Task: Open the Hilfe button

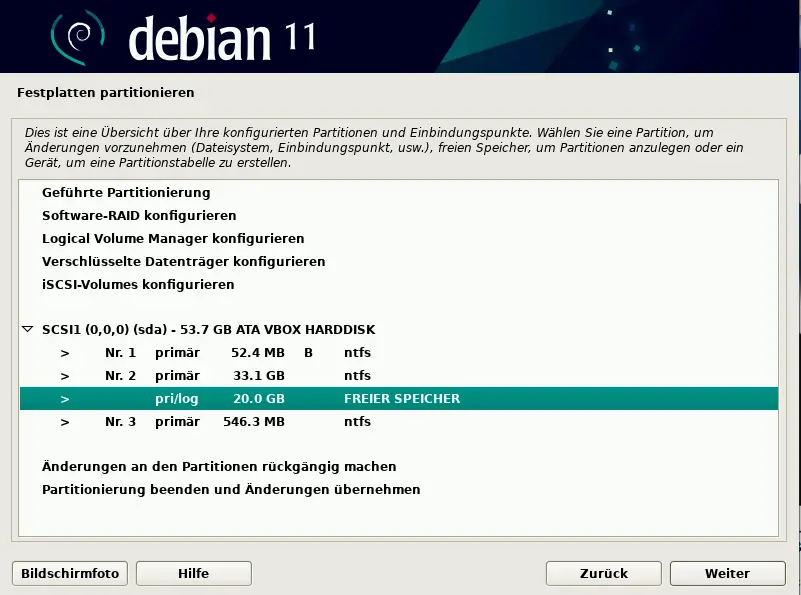Action: (194, 574)
